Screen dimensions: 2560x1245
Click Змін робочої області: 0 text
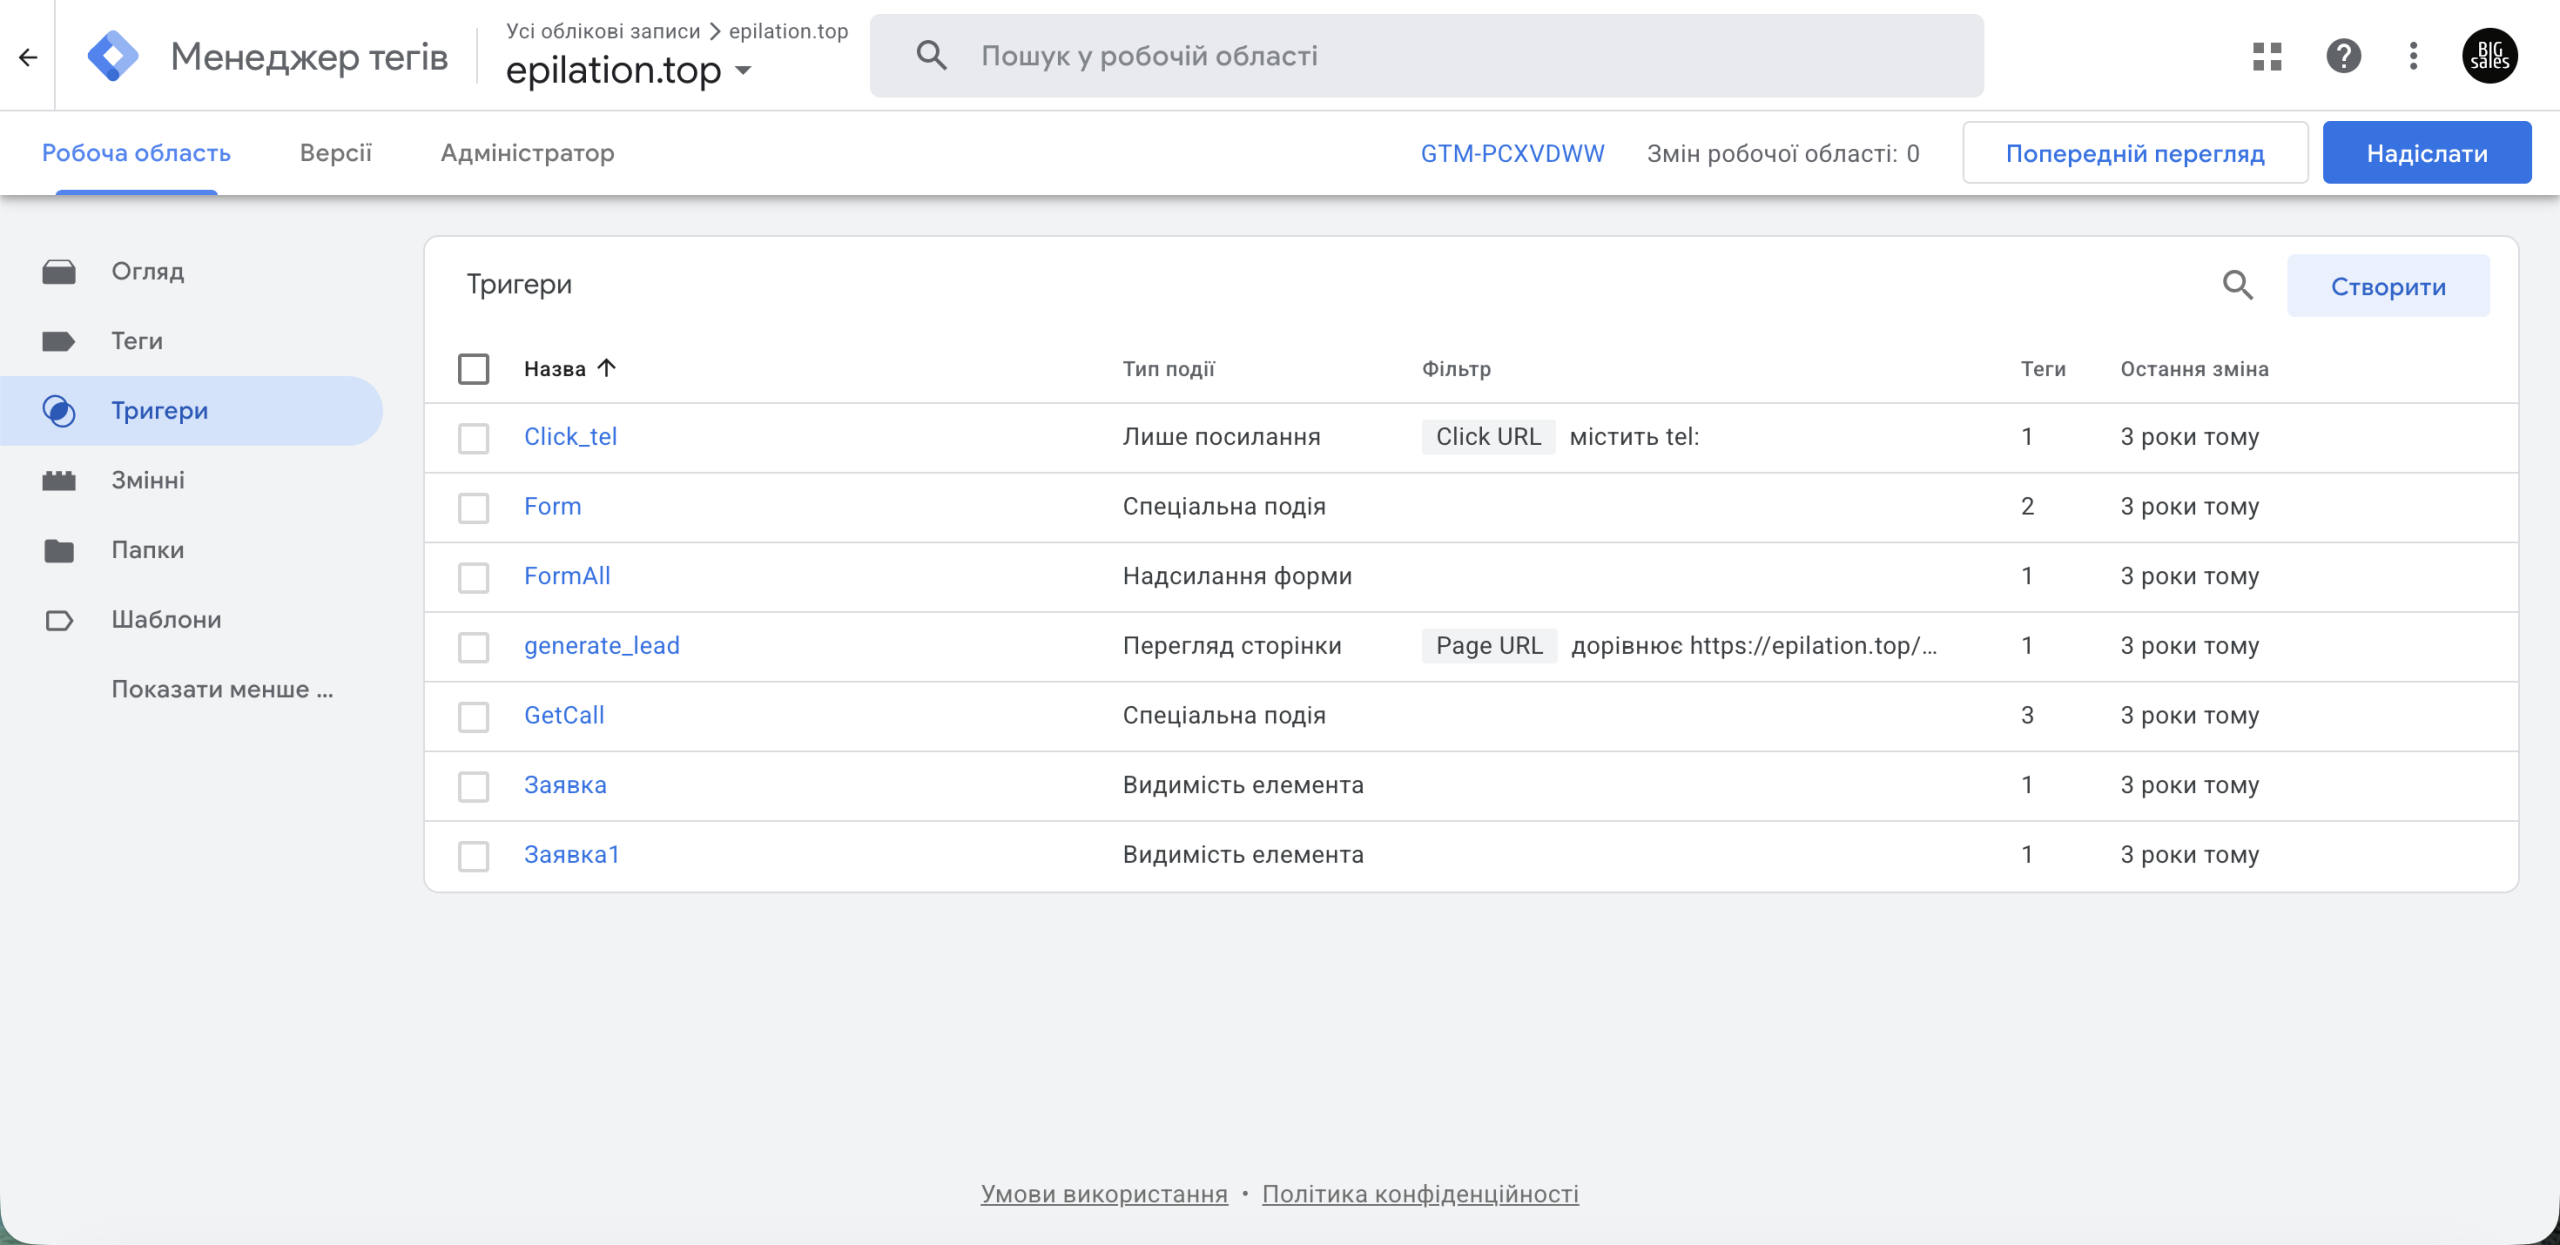pyautogui.click(x=1783, y=153)
